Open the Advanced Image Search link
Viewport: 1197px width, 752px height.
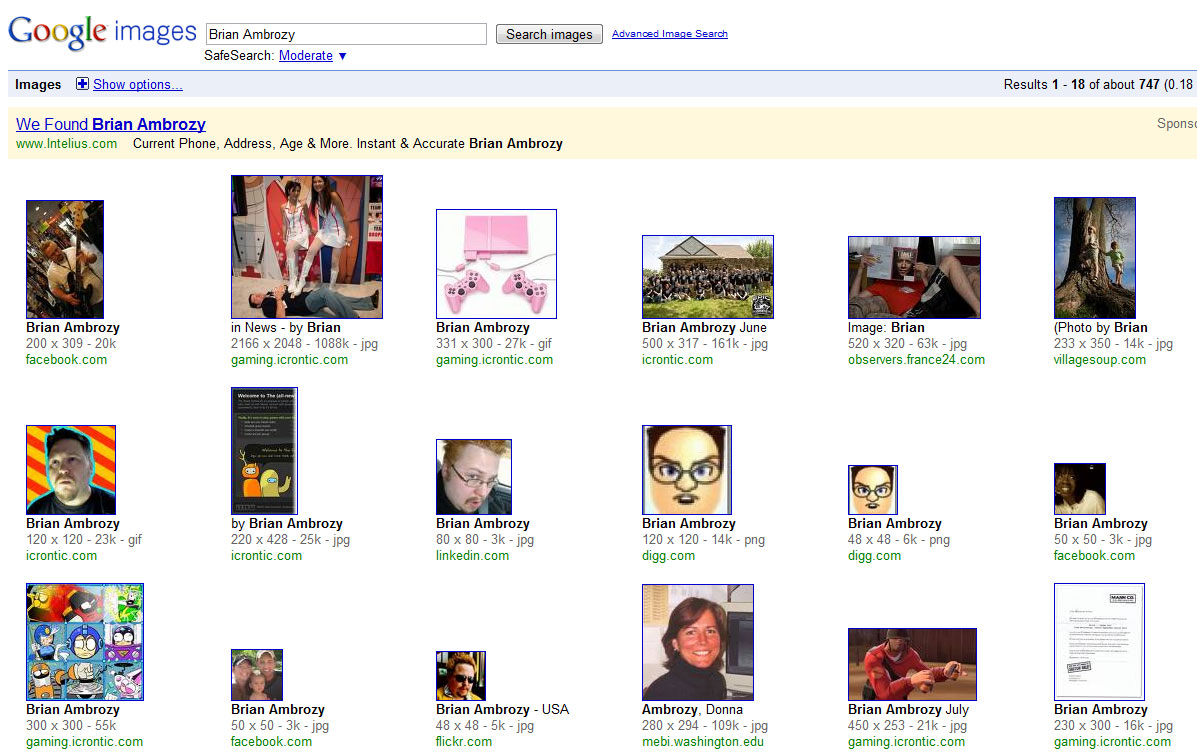click(x=669, y=34)
